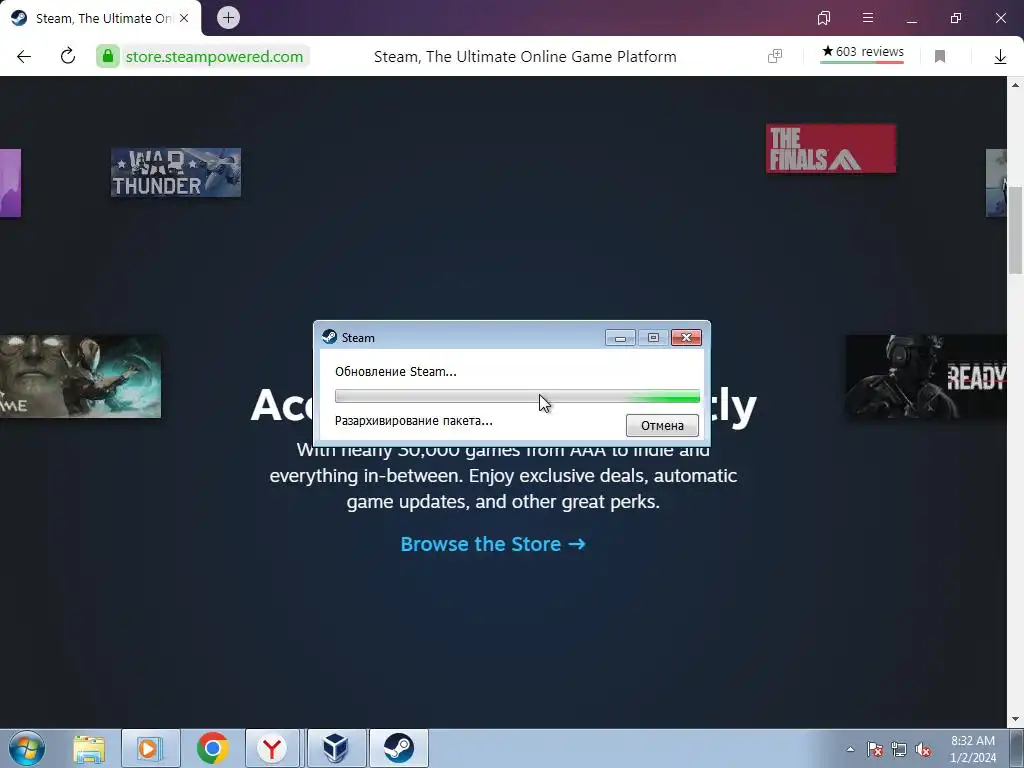Image resolution: width=1024 pixels, height=768 pixels.
Task: Open the network status tray icon
Action: coord(899,750)
